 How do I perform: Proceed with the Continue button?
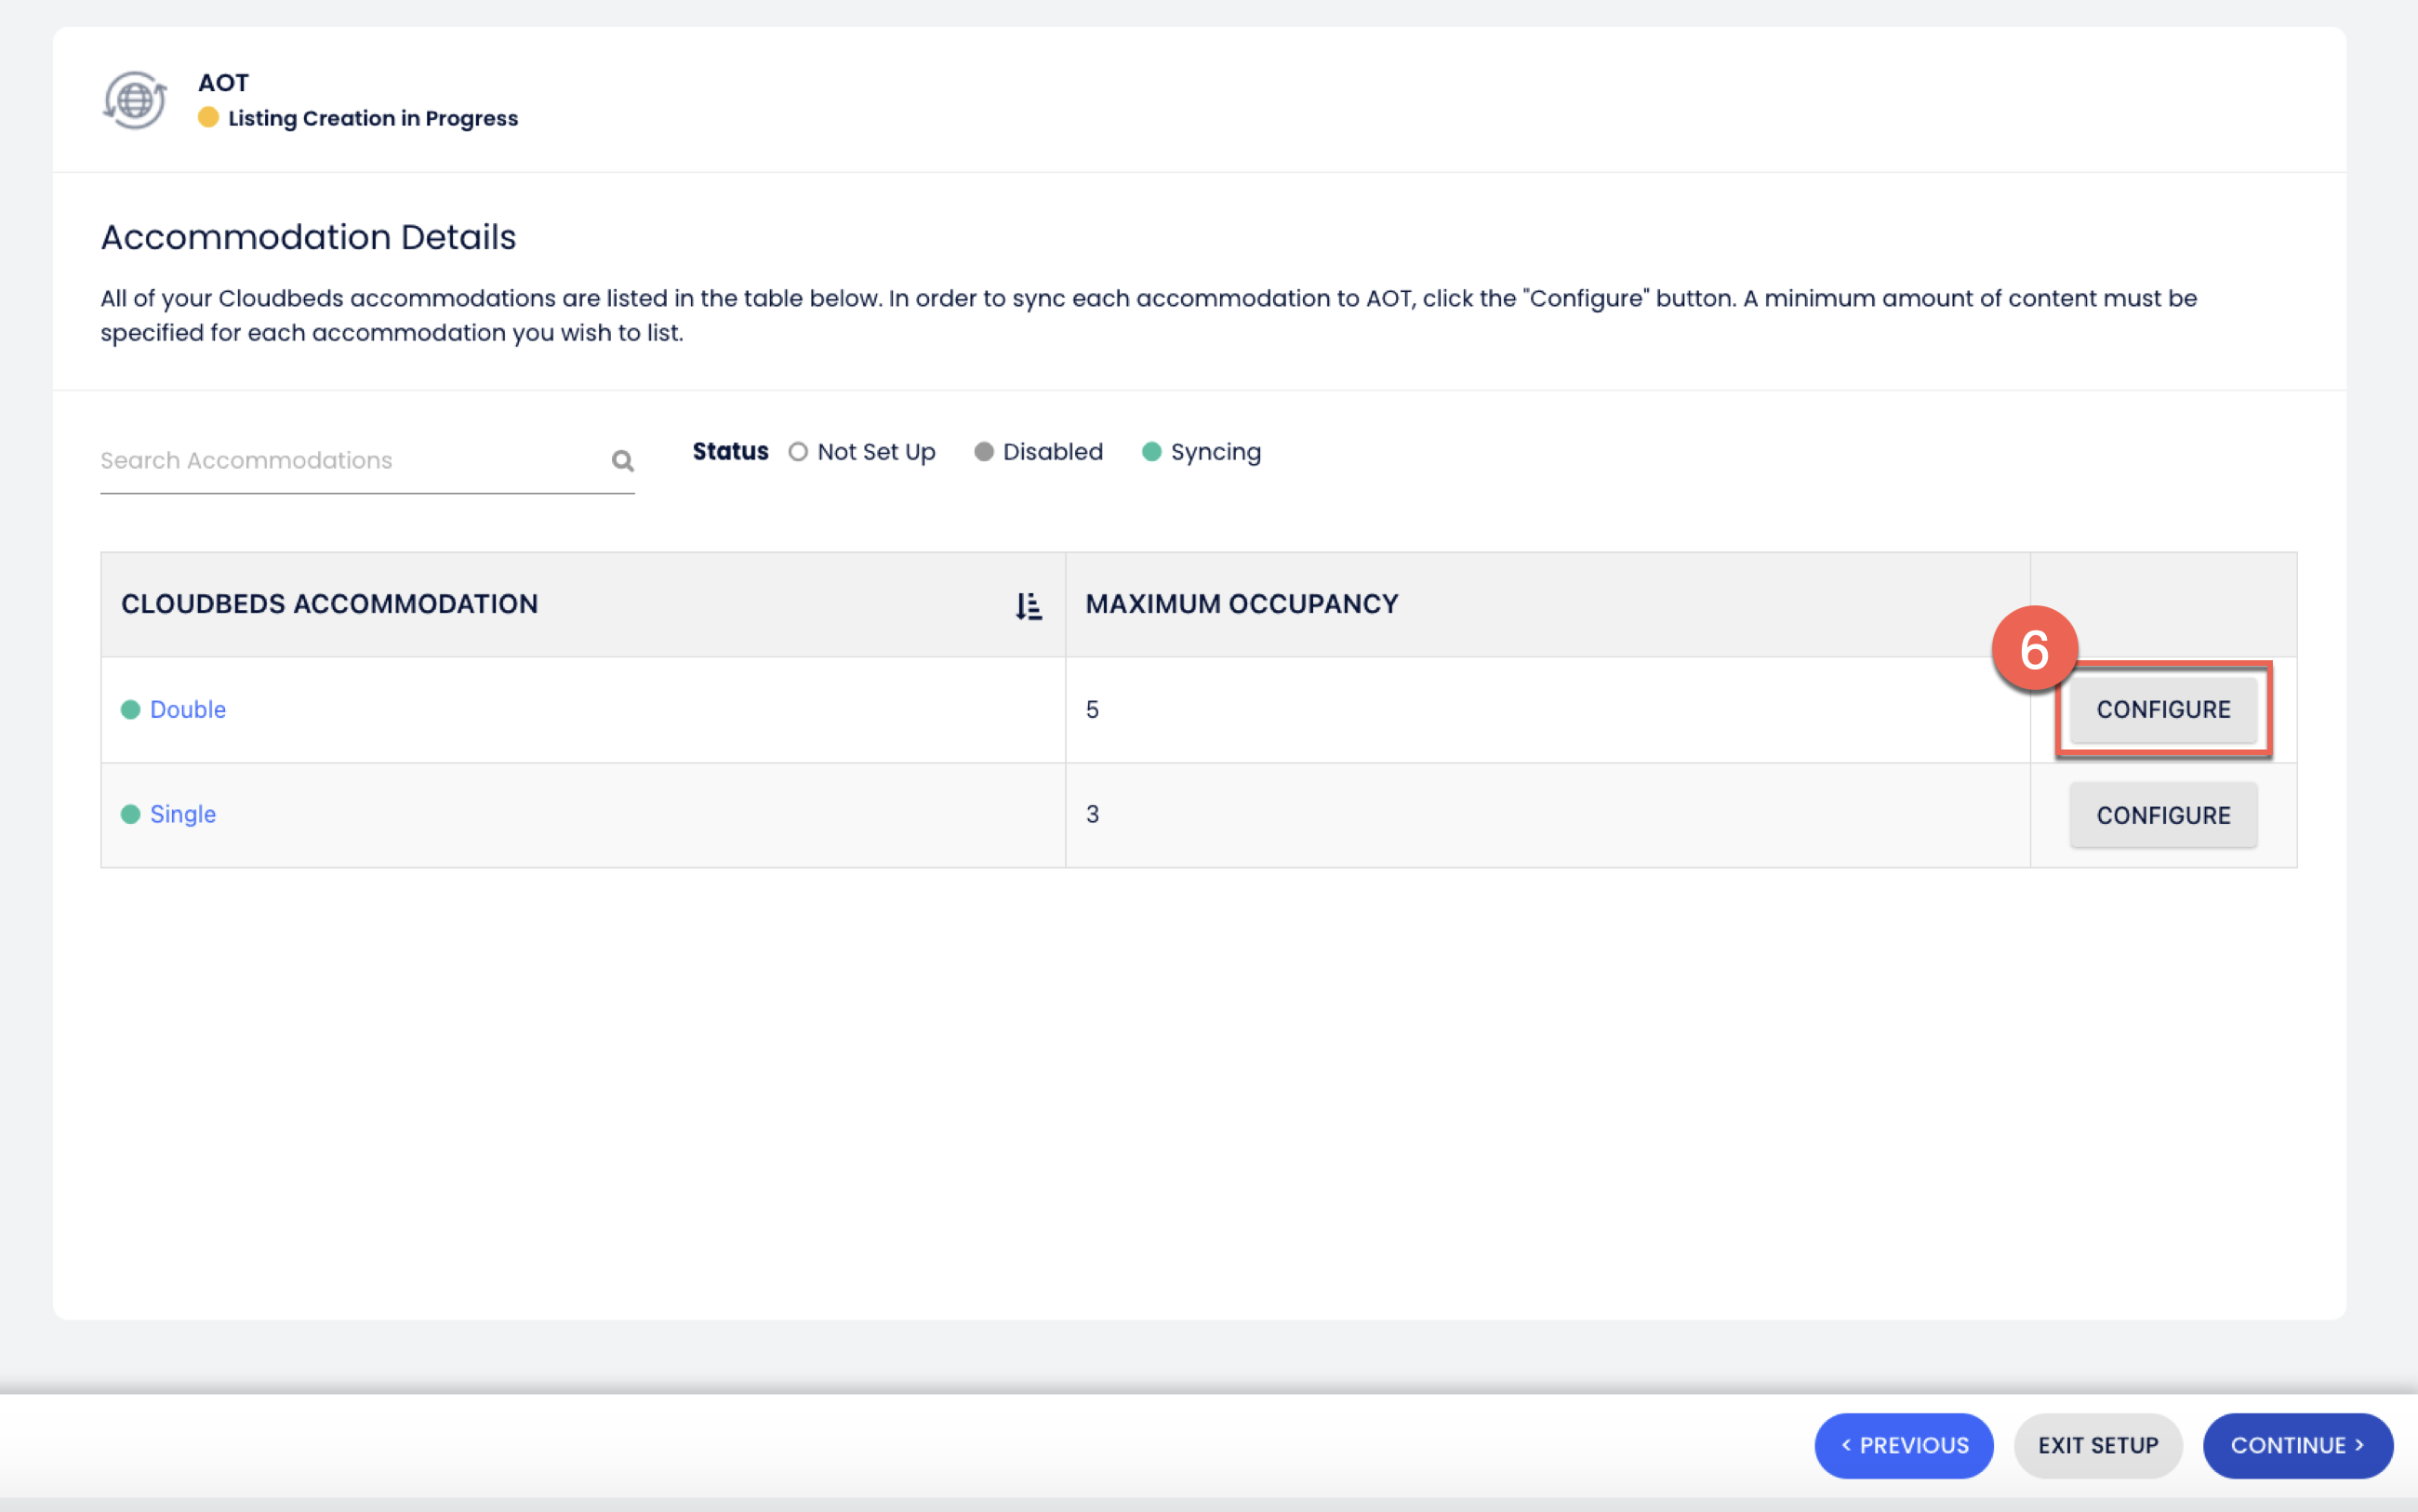click(x=2296, y=1445)
